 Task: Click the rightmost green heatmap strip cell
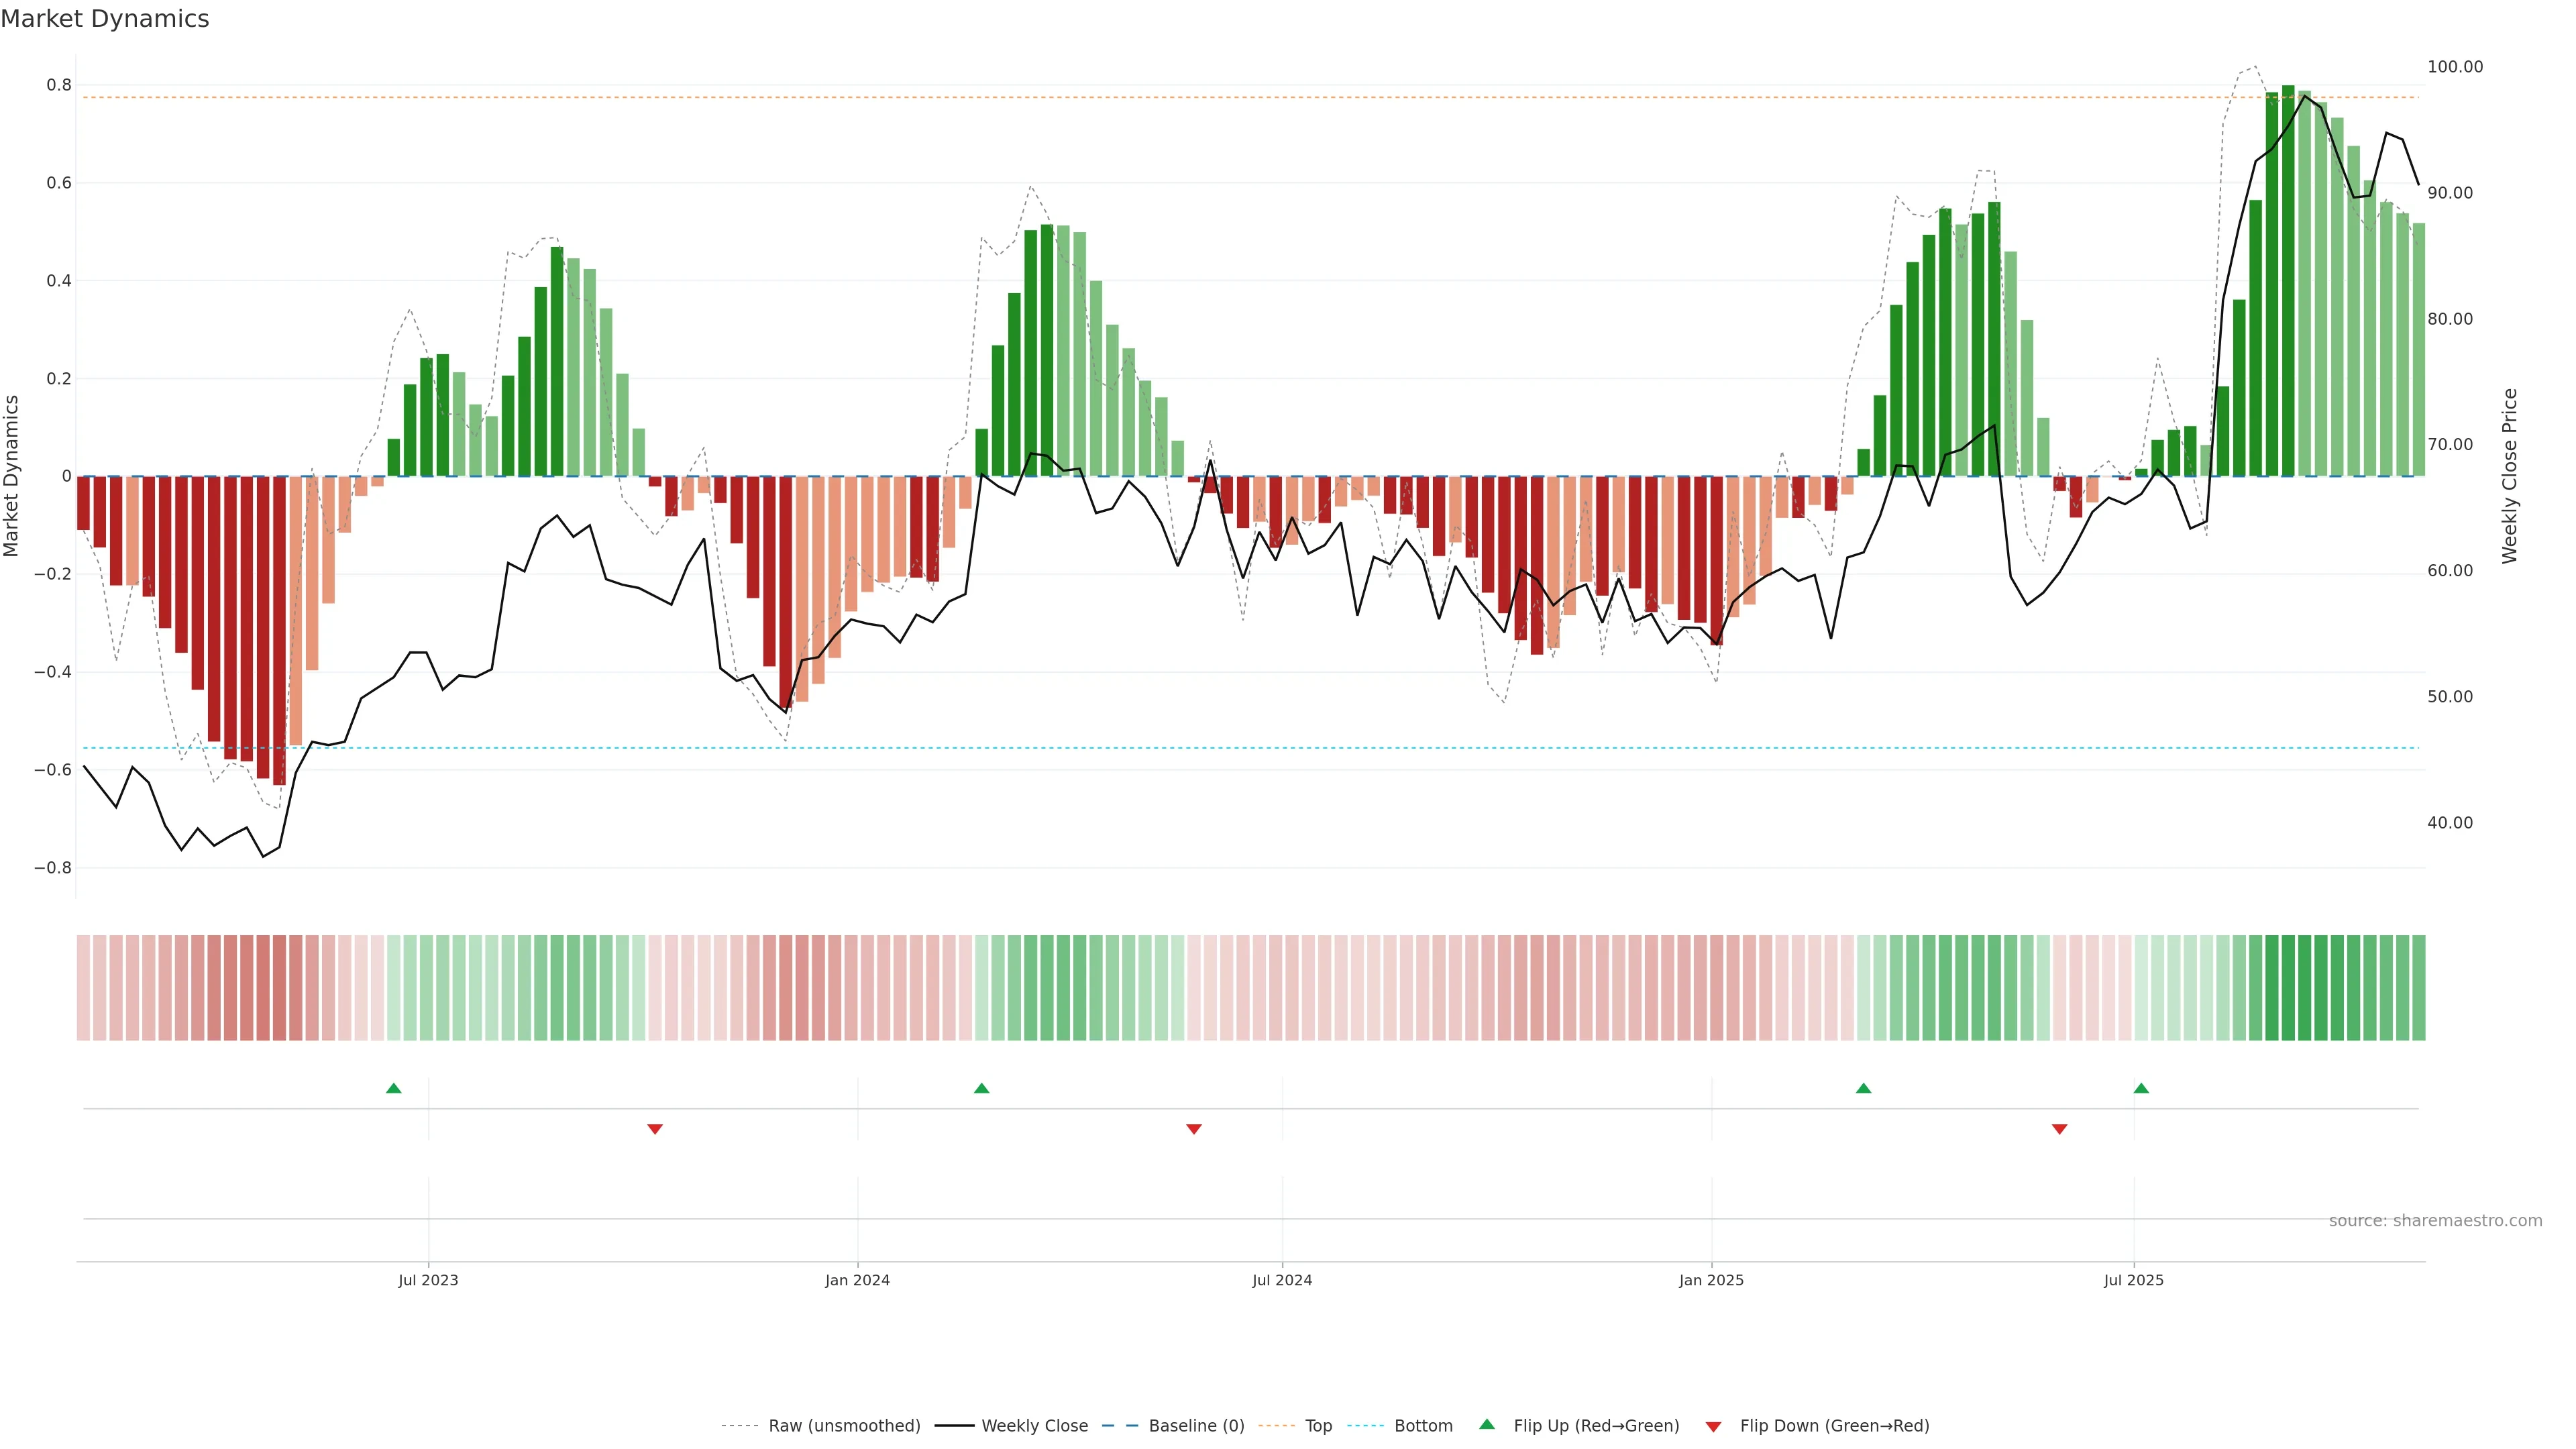tap(2418, 987)
